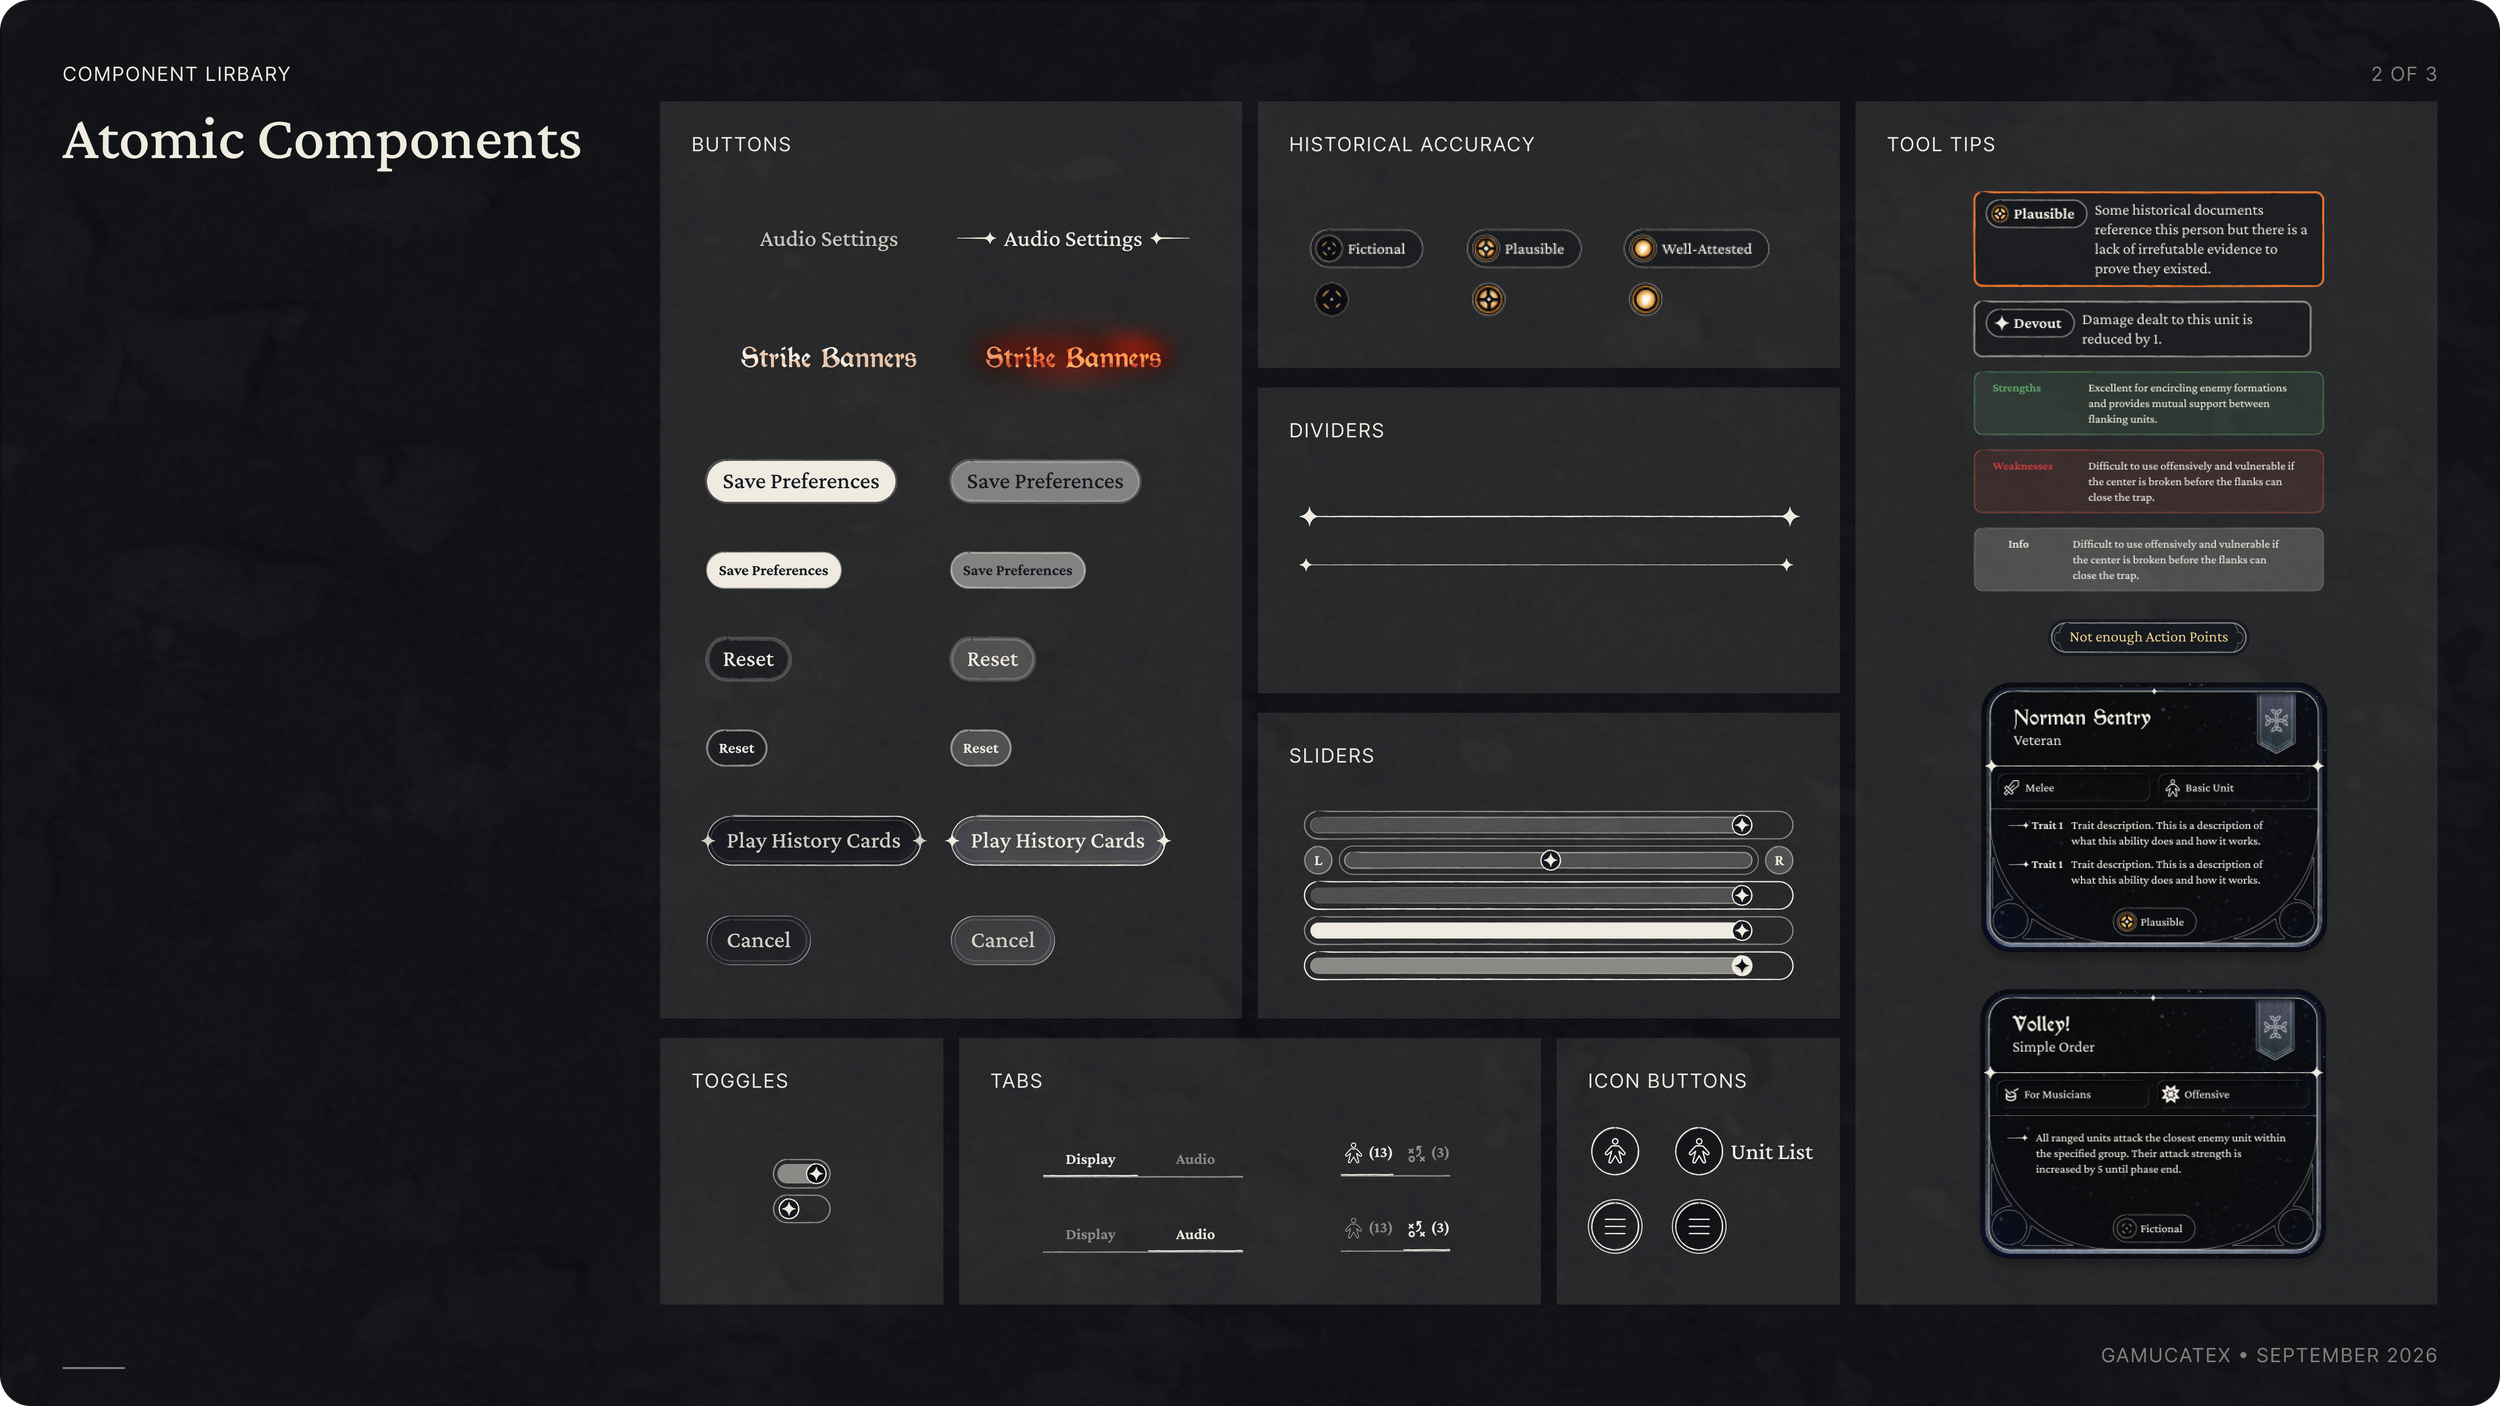Click the L button beside the slider
This screenshot has height=1406, width=2500.
pos(1318,860)
